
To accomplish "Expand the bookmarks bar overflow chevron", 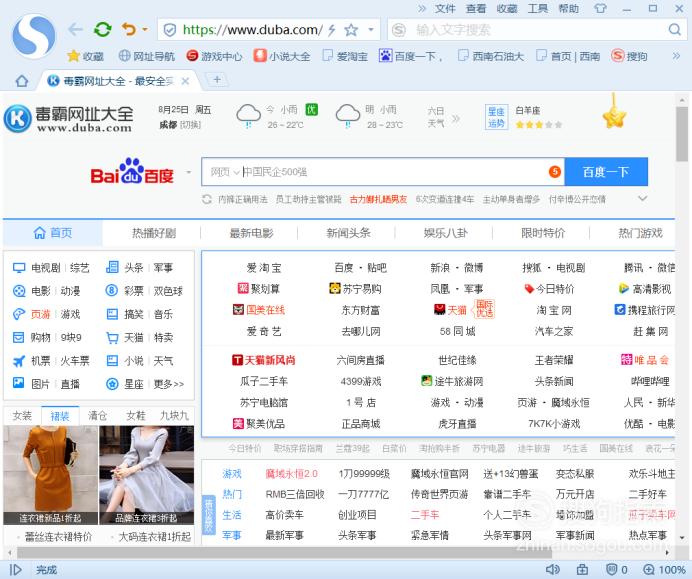I will [x=676, y=56].
